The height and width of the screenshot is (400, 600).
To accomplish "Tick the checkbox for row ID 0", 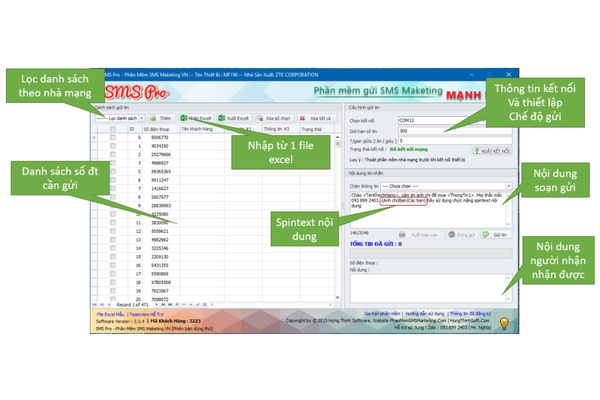I will click(x=113, y=138).
